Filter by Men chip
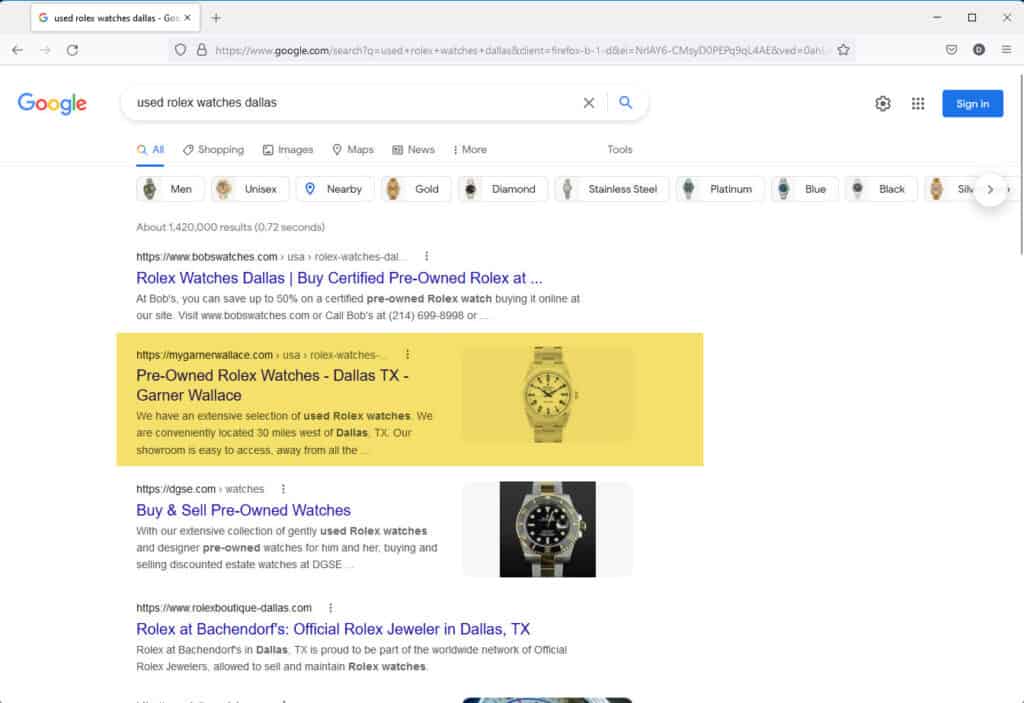Screen dimensions: 1024x703 pyautogui.click(x=170, y=189)
